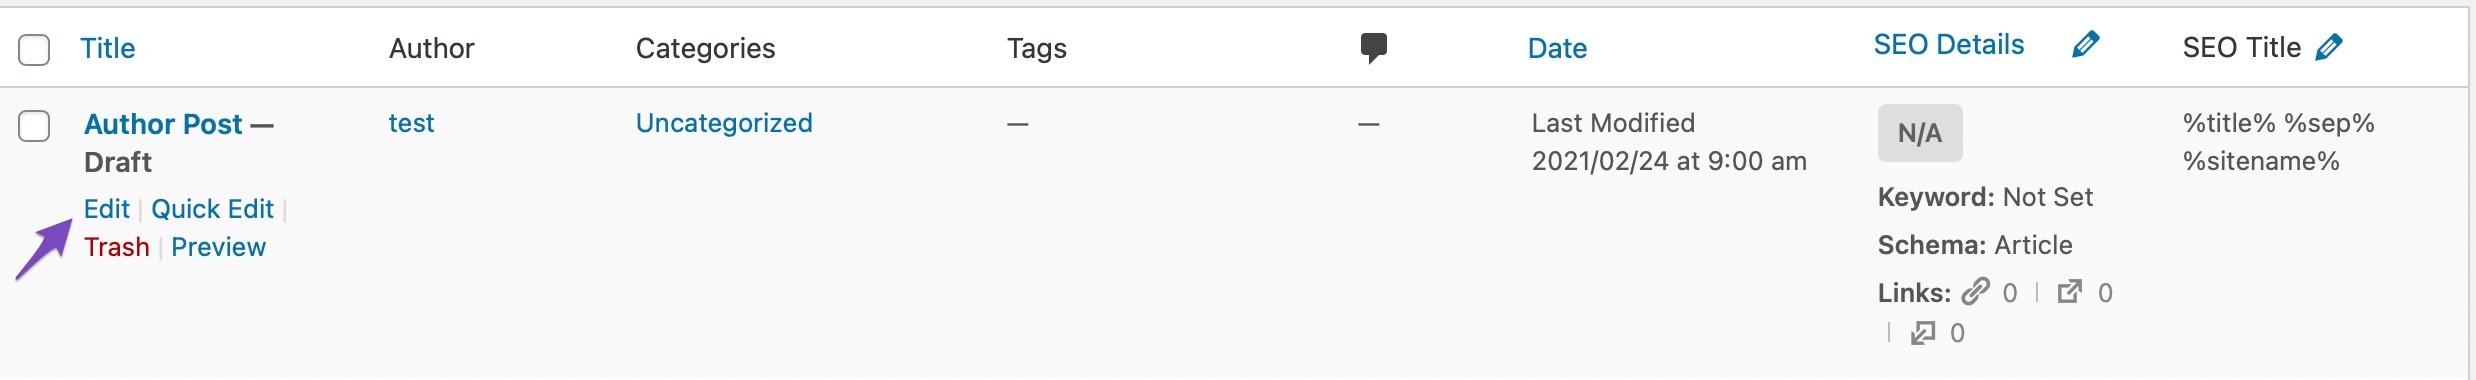Image resolution: width=2476 pixels, height=380 pixels.
Task: Filter posts by author test
Action: pyautogui.click(x=411, y=123)
